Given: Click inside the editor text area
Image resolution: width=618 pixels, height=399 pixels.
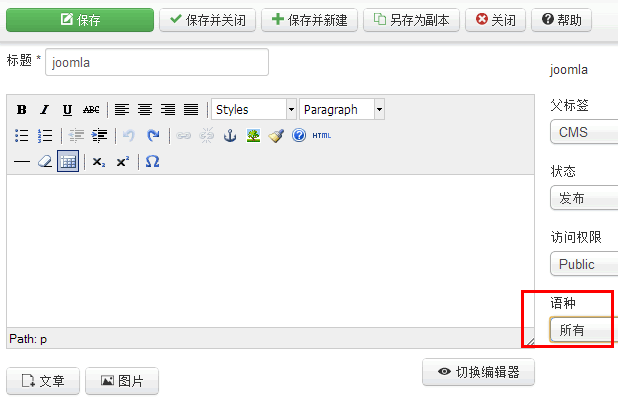Looking at the screenshot, I should tap(270, 251).
